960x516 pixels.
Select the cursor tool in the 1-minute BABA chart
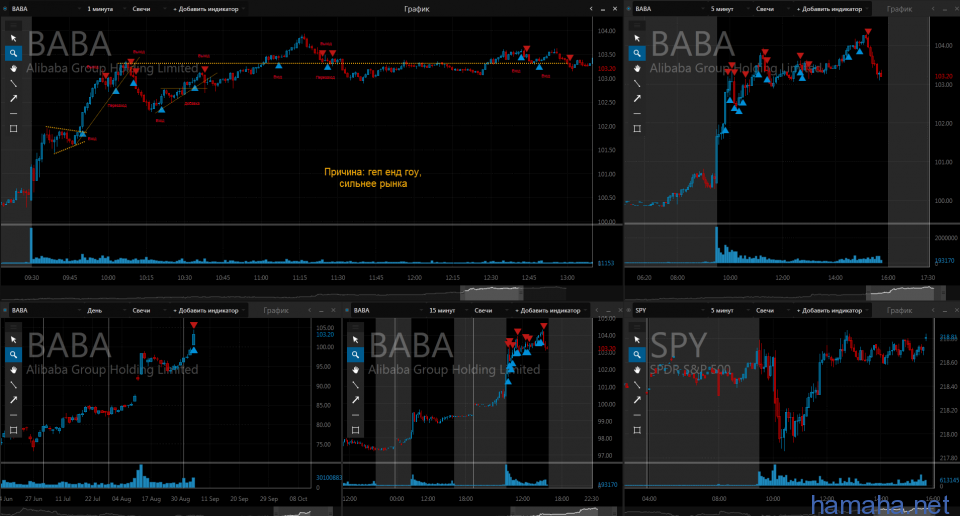tap(13, 38)
